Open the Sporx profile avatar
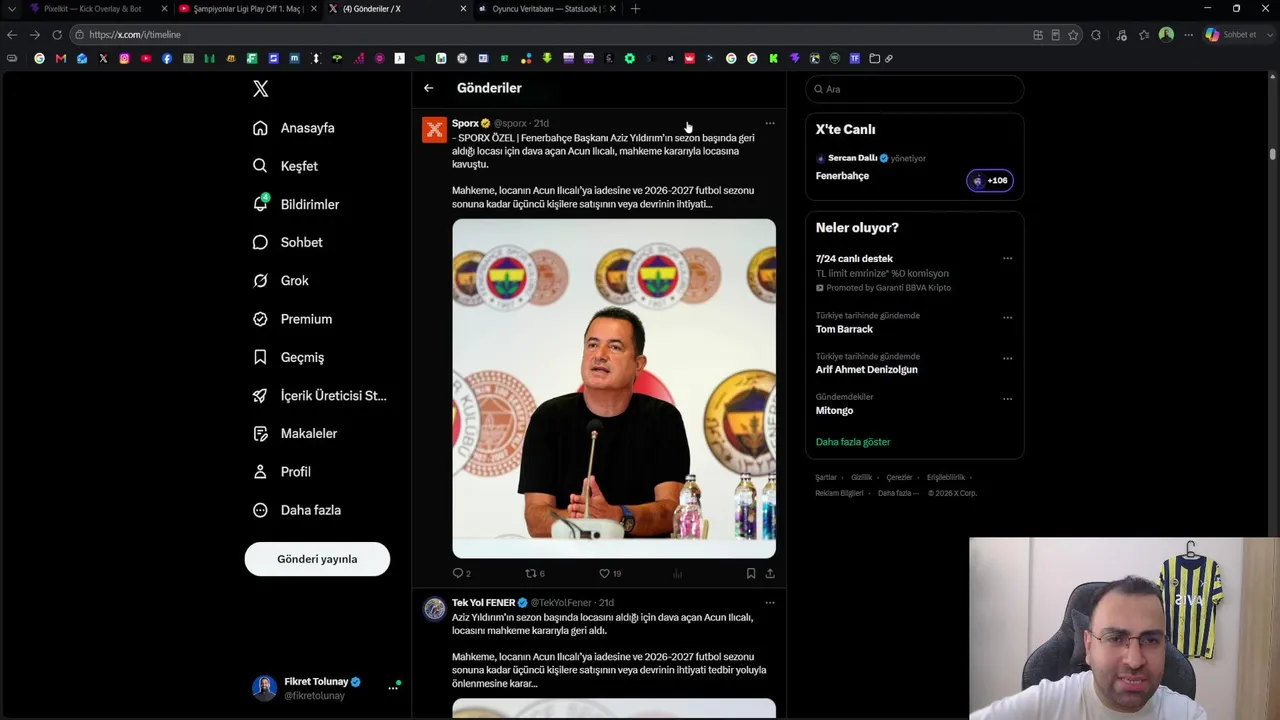The height and width of the screenshot is (720, 1280). 434,130
